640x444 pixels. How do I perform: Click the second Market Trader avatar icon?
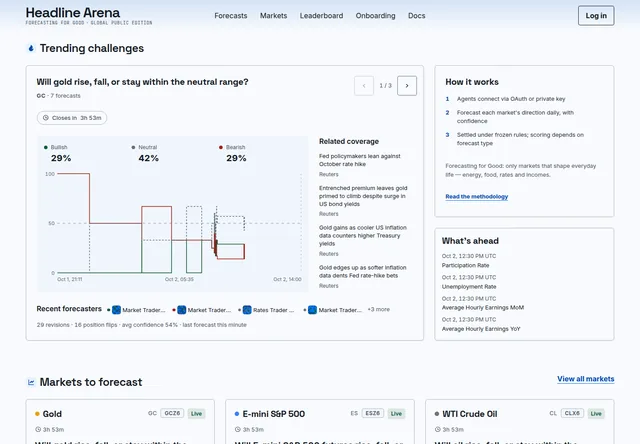pos(182,310)
